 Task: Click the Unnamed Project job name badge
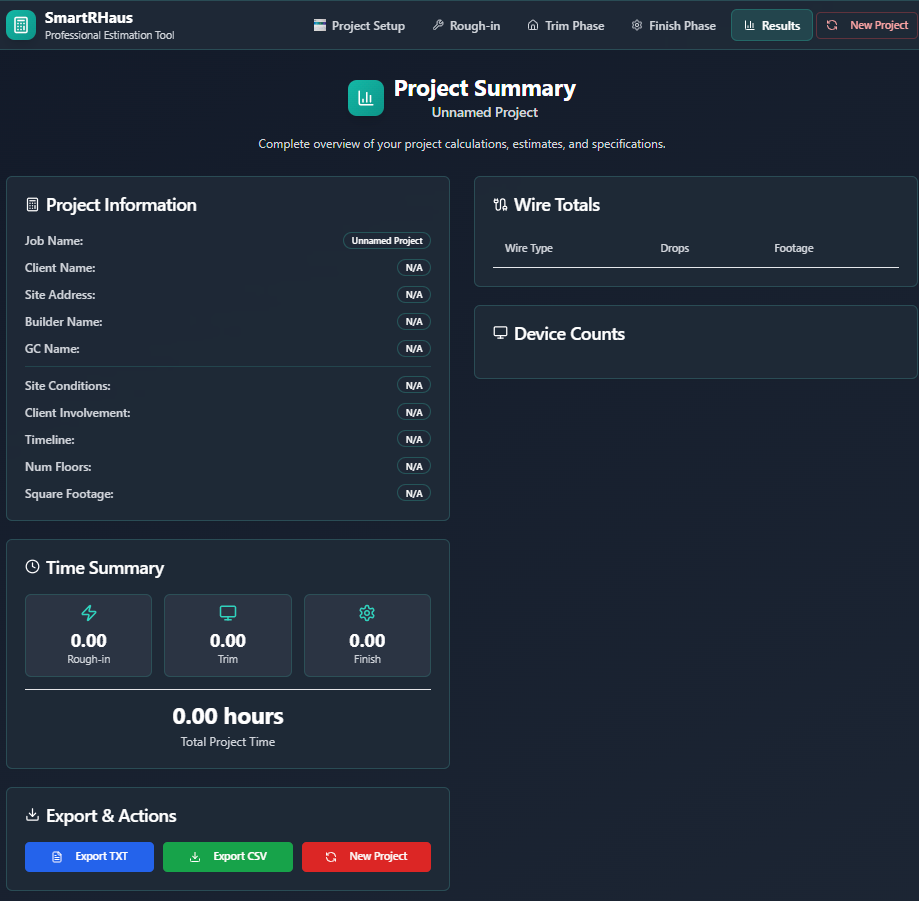tap(387, 241)
